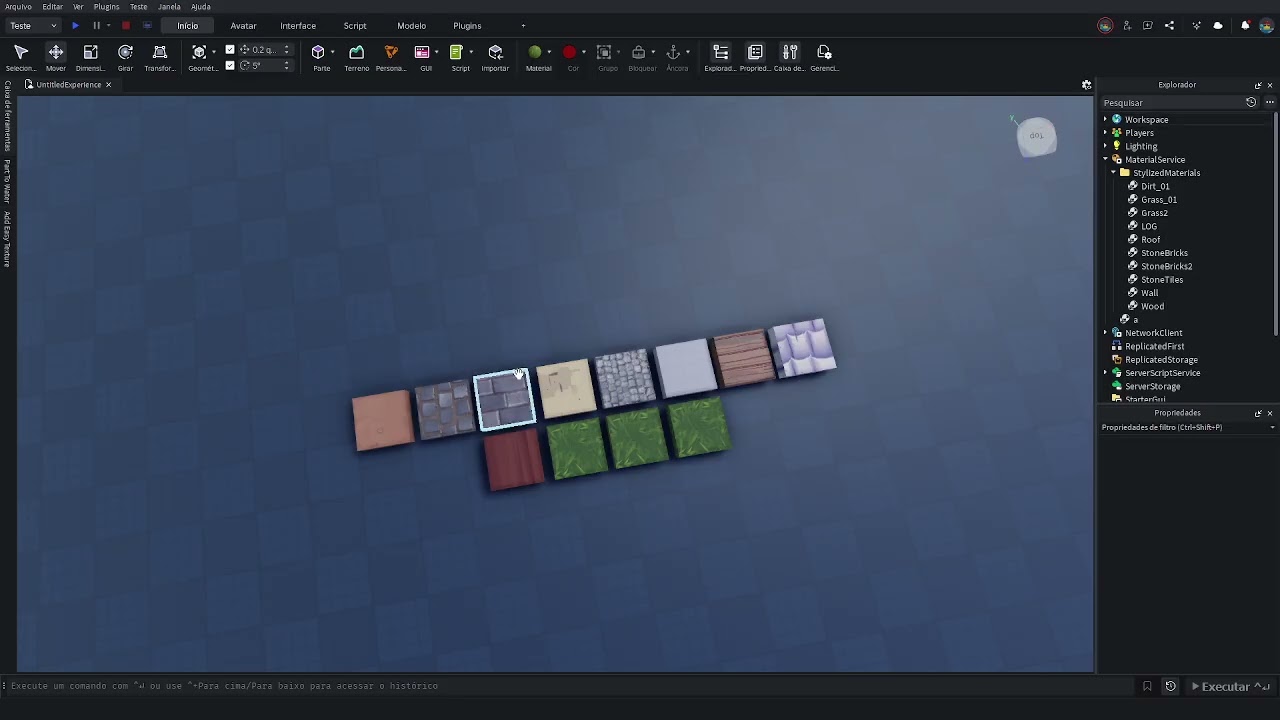Open notifications bell
Viewport: 1280px width, 720px height.
coord(1245,25)
